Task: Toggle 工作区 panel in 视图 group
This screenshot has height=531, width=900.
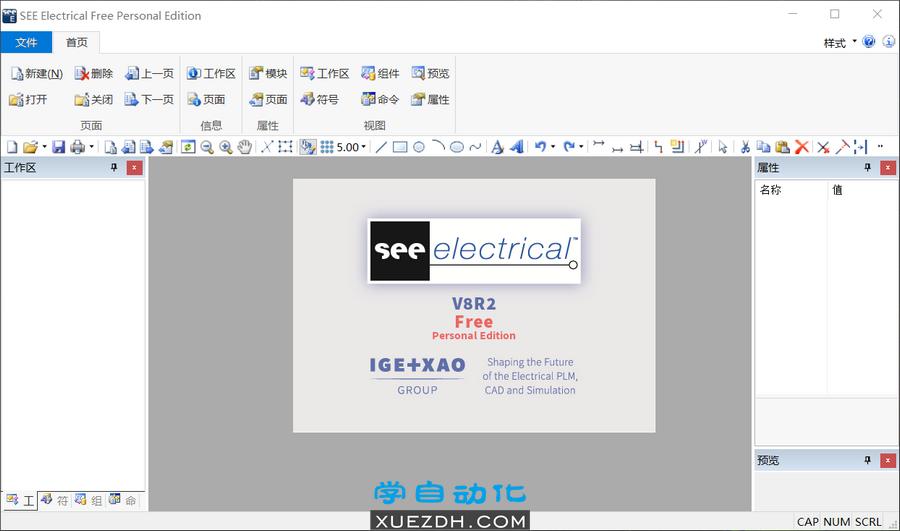Action: coord(325,73)
